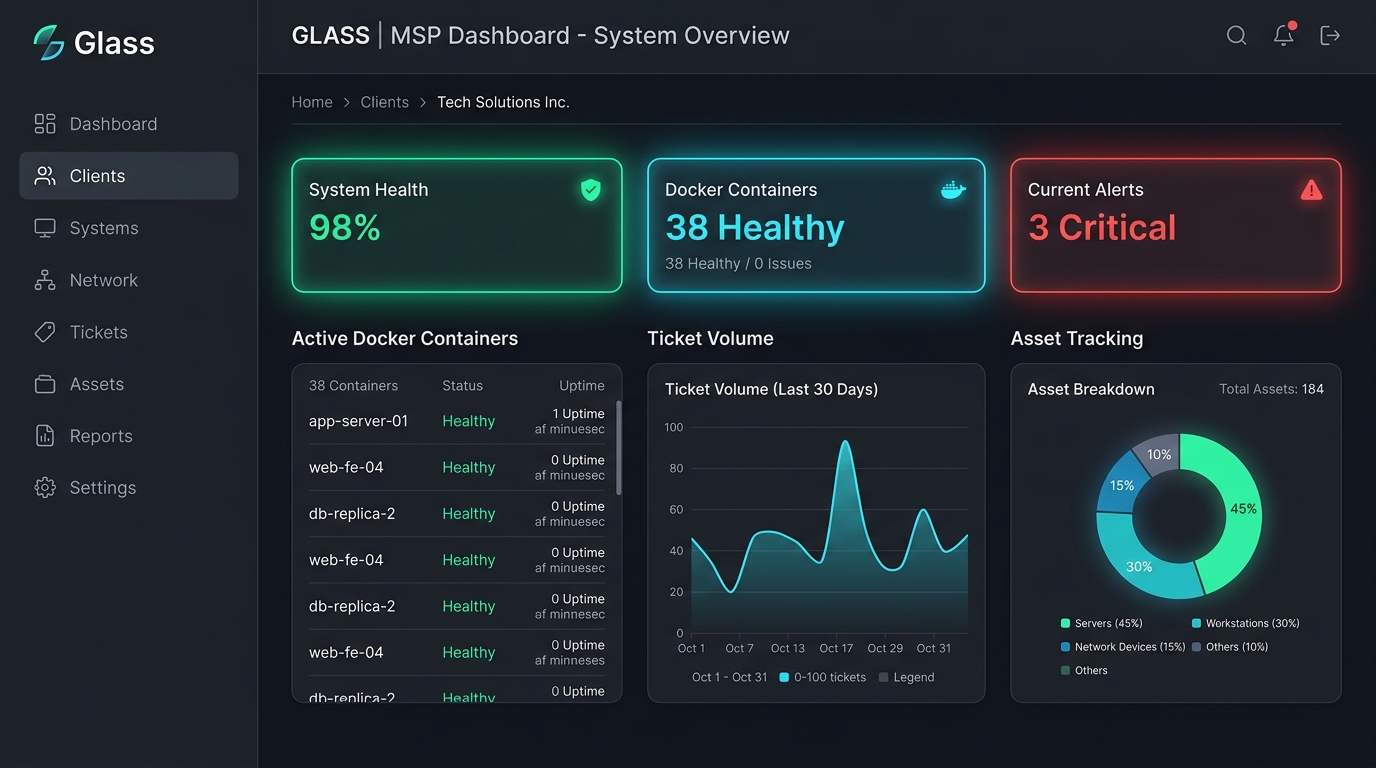Click the 10% gray donut segment
This screenshot has width=1376, height=768.
1158,456
